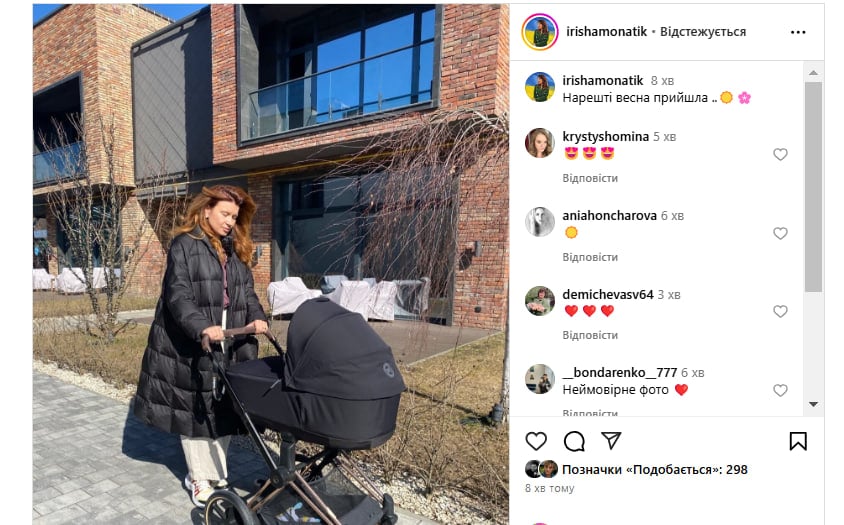The width and height of the screenshot is (844, 525).
Task: Like the post with heart icon
Action: click(x=536, y=441)
